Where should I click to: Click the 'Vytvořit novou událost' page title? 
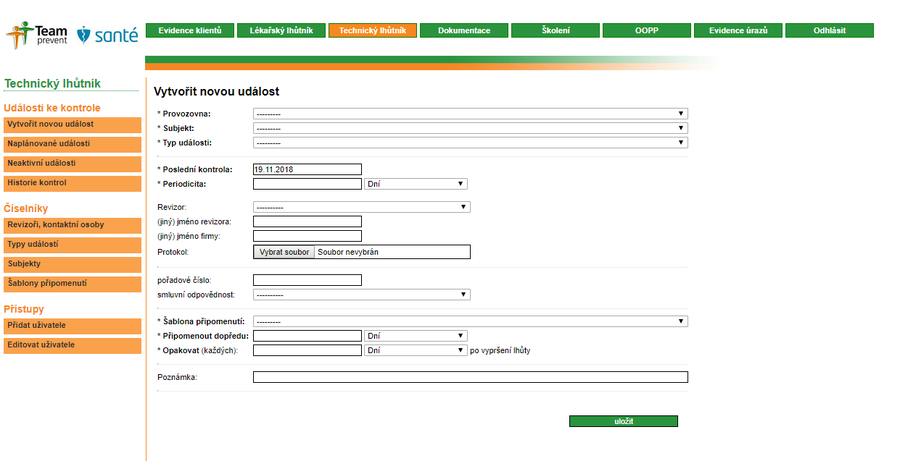pos(216,92)
